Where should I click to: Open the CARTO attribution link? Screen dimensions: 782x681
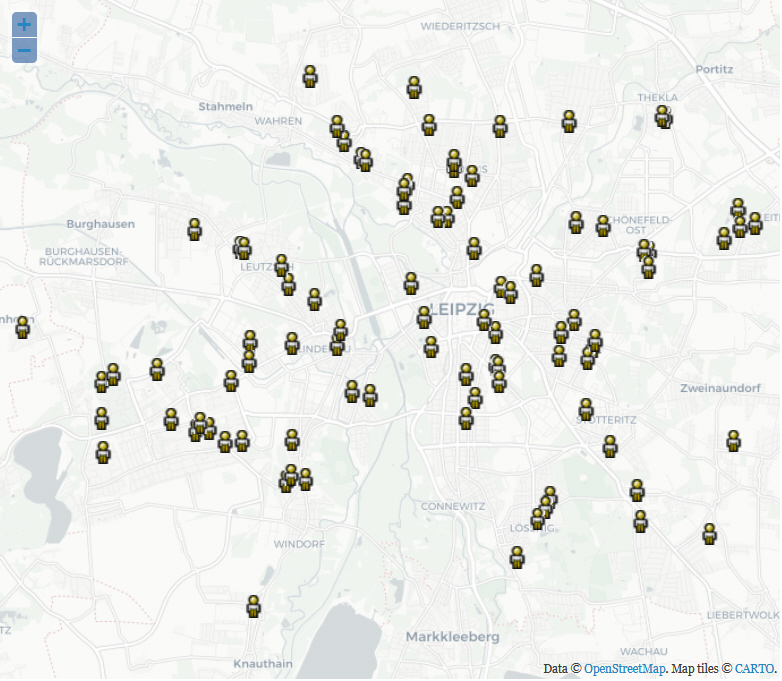pyautogui.click(x=754, y=668)
